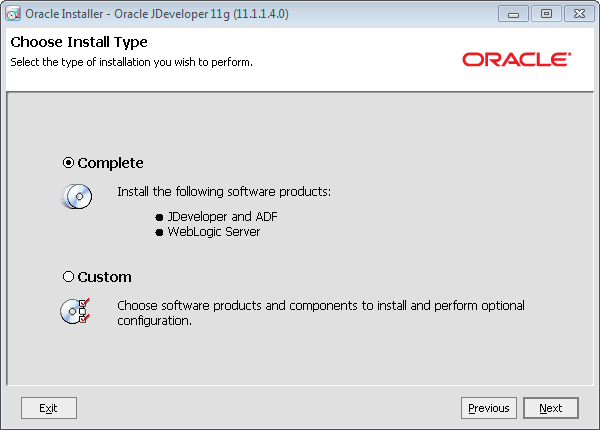Click the Complete installation disc icon
The image size is (600, 430).
pos(77,196)
